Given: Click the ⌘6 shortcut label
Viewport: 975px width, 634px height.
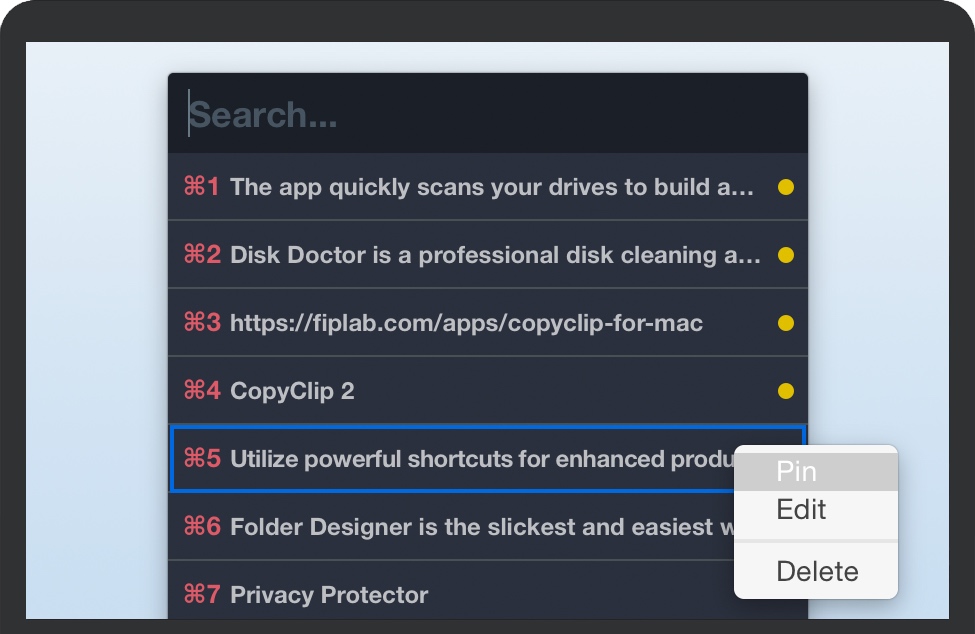Looking at the screenshot, I should click(202, 527).
